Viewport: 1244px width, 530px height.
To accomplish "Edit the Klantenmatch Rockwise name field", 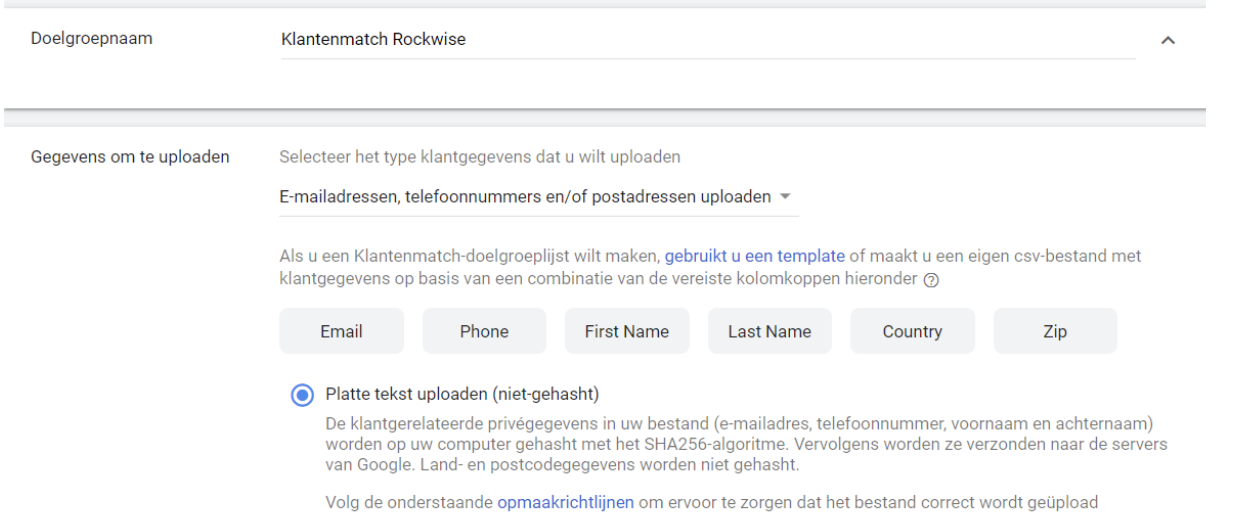I will 708,40.
